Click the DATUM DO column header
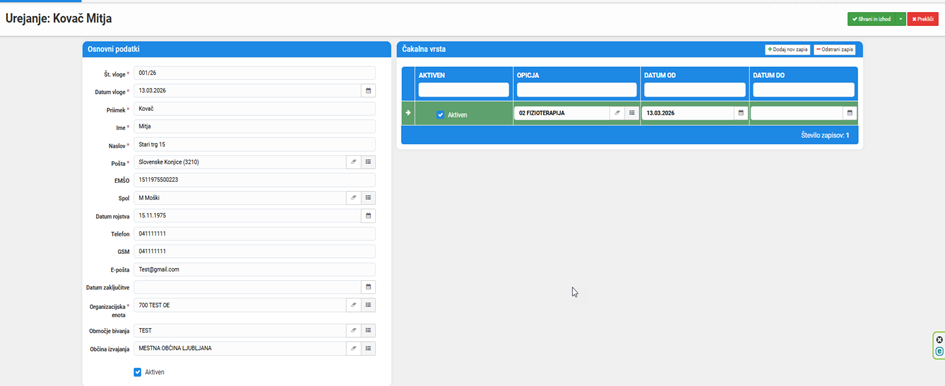945x386 pixels. click(x=768, y=75)
